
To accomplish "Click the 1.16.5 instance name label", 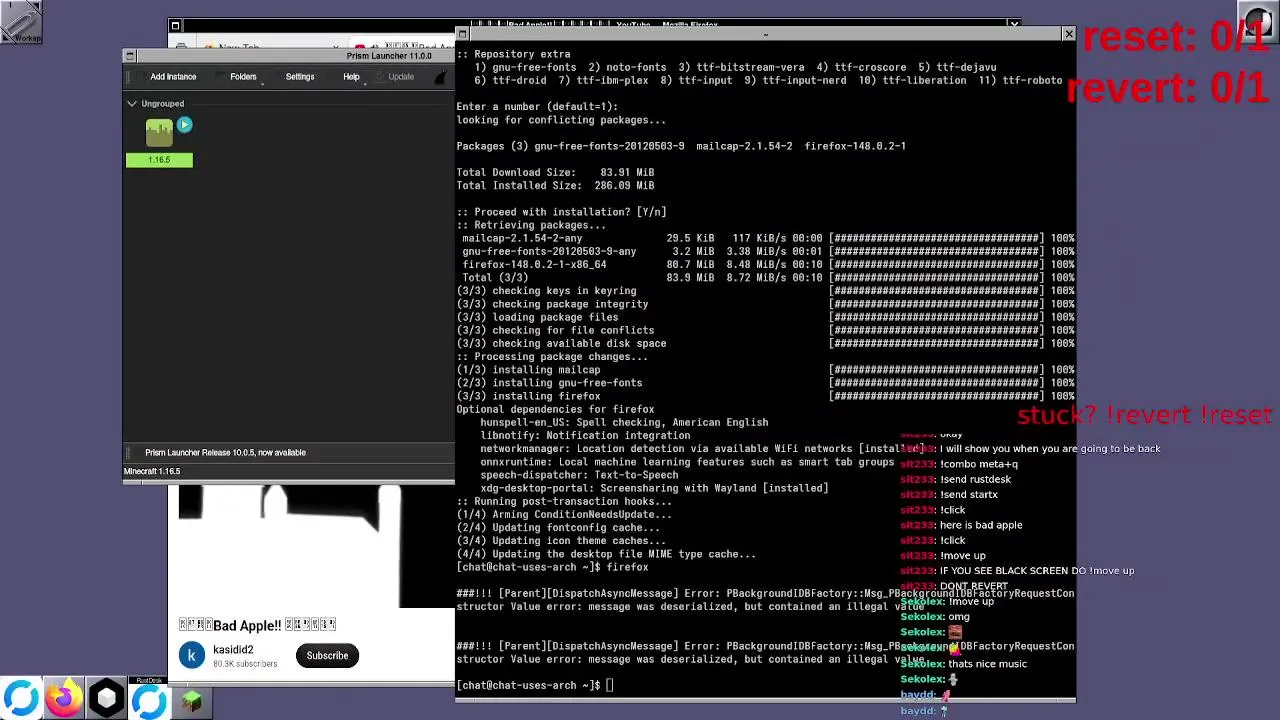I will pyautogui.click(x=159, y=160).
